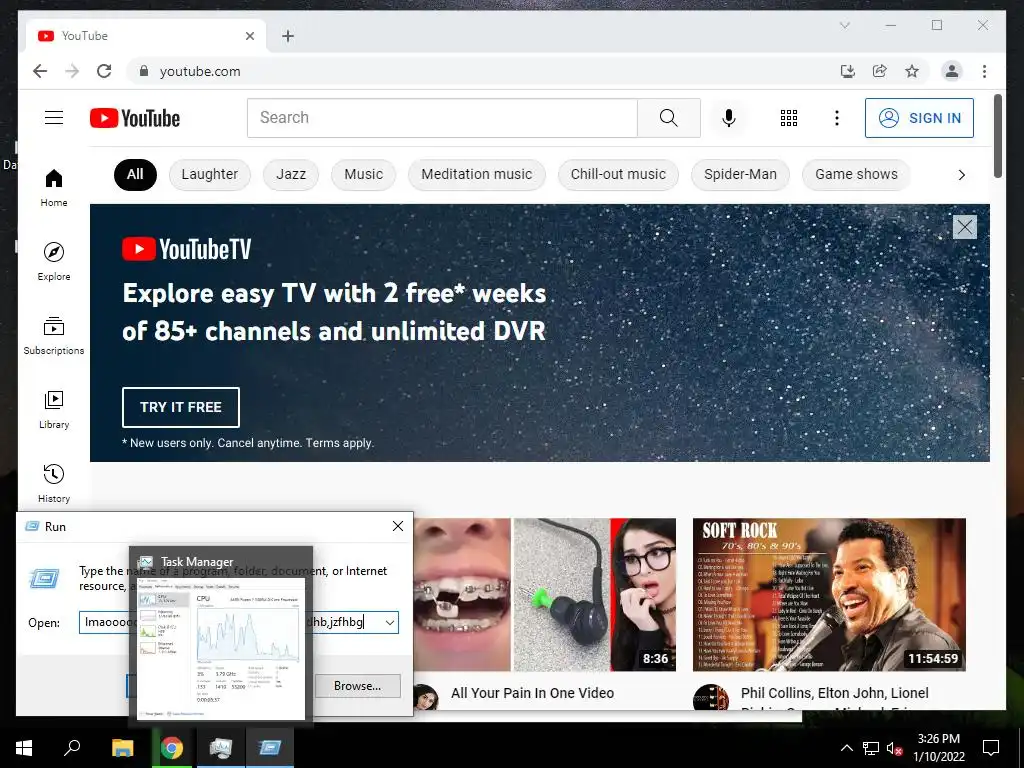Focus the YouTube search box
This screenshot has width=1024, height=768.
[x=442, y=118]
